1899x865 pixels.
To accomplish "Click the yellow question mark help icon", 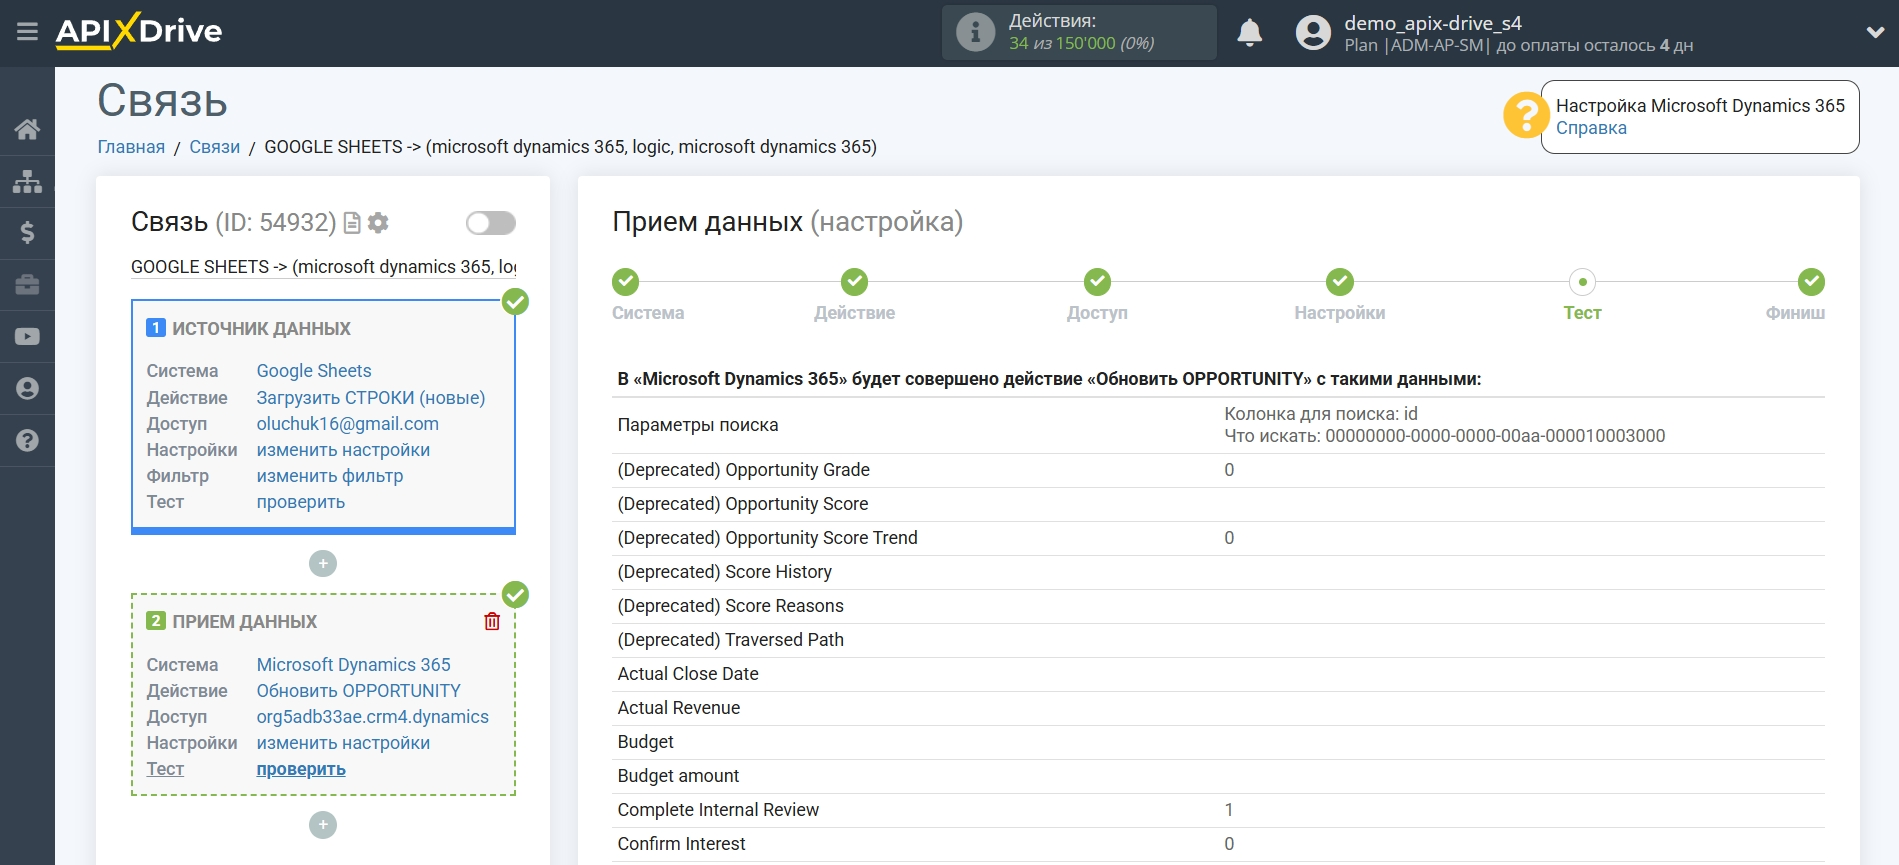I will tap(1525, 116).
